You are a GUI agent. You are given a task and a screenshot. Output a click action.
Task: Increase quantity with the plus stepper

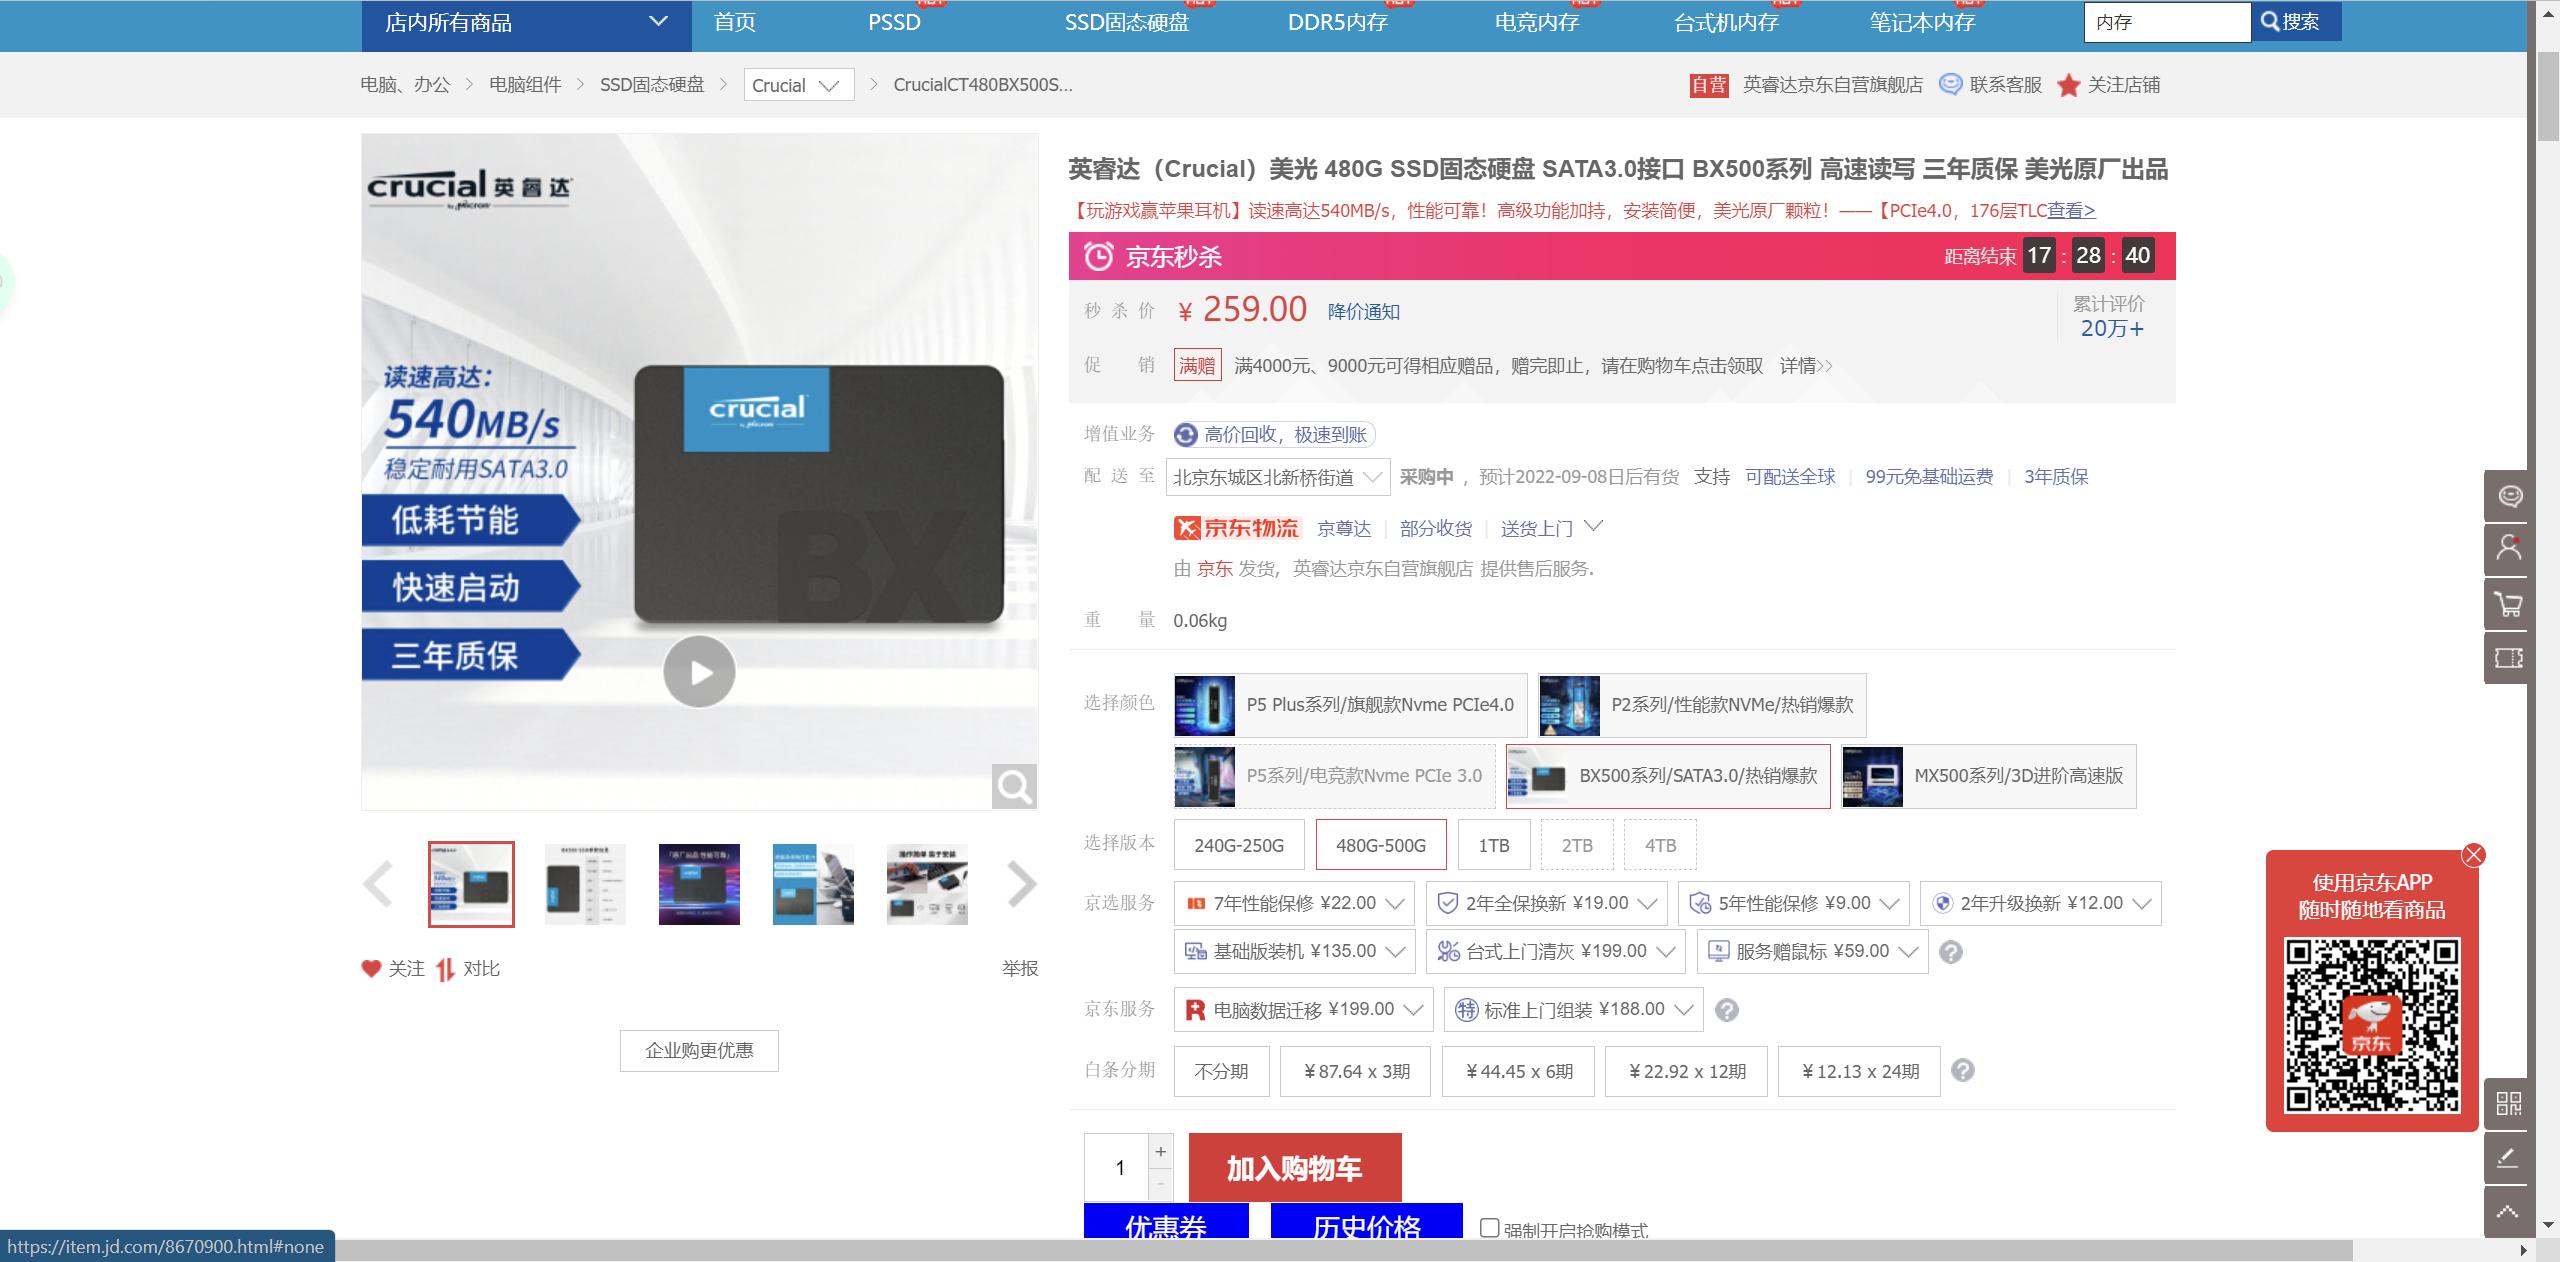(x=1160, y=1151)
